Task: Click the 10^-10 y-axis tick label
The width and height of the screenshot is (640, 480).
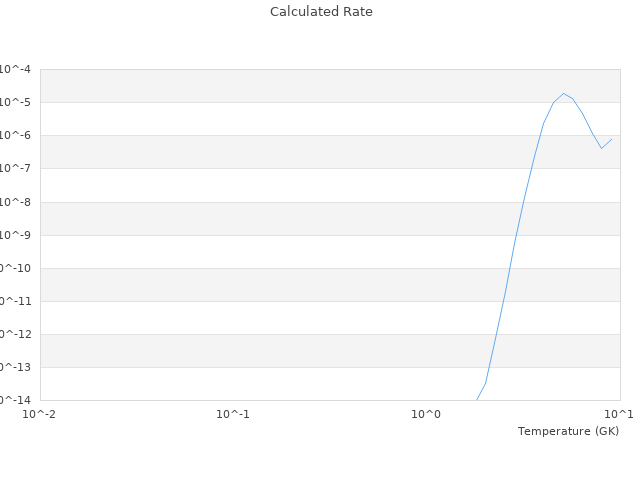Action: [x=14, y=268]
